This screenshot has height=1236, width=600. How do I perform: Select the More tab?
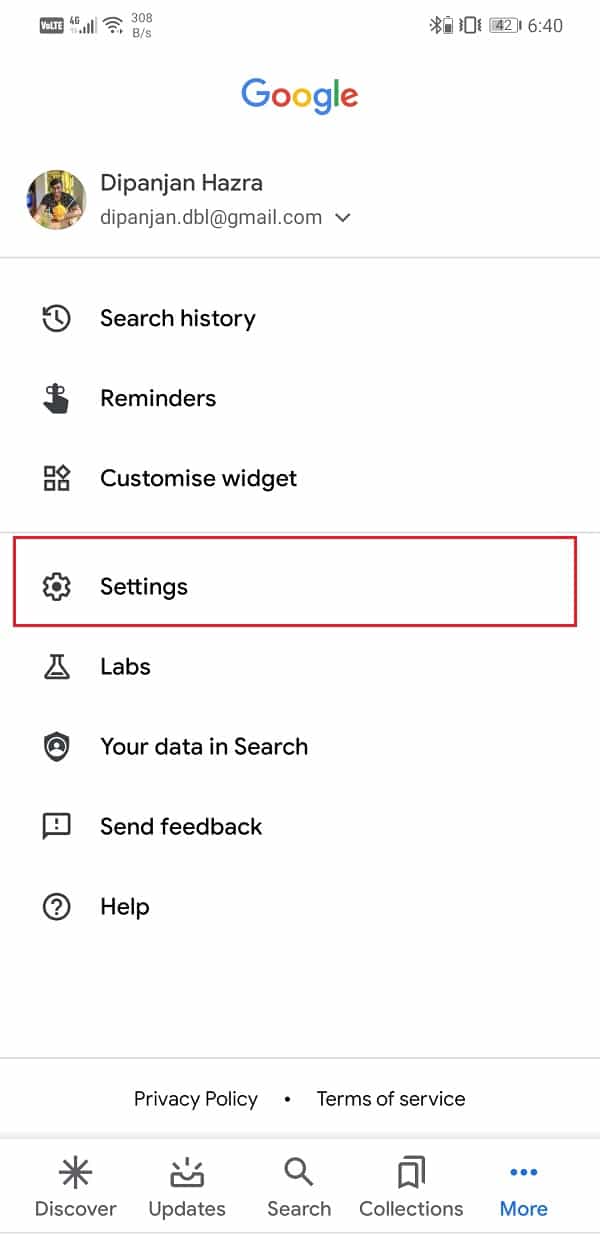(524, 1187)
